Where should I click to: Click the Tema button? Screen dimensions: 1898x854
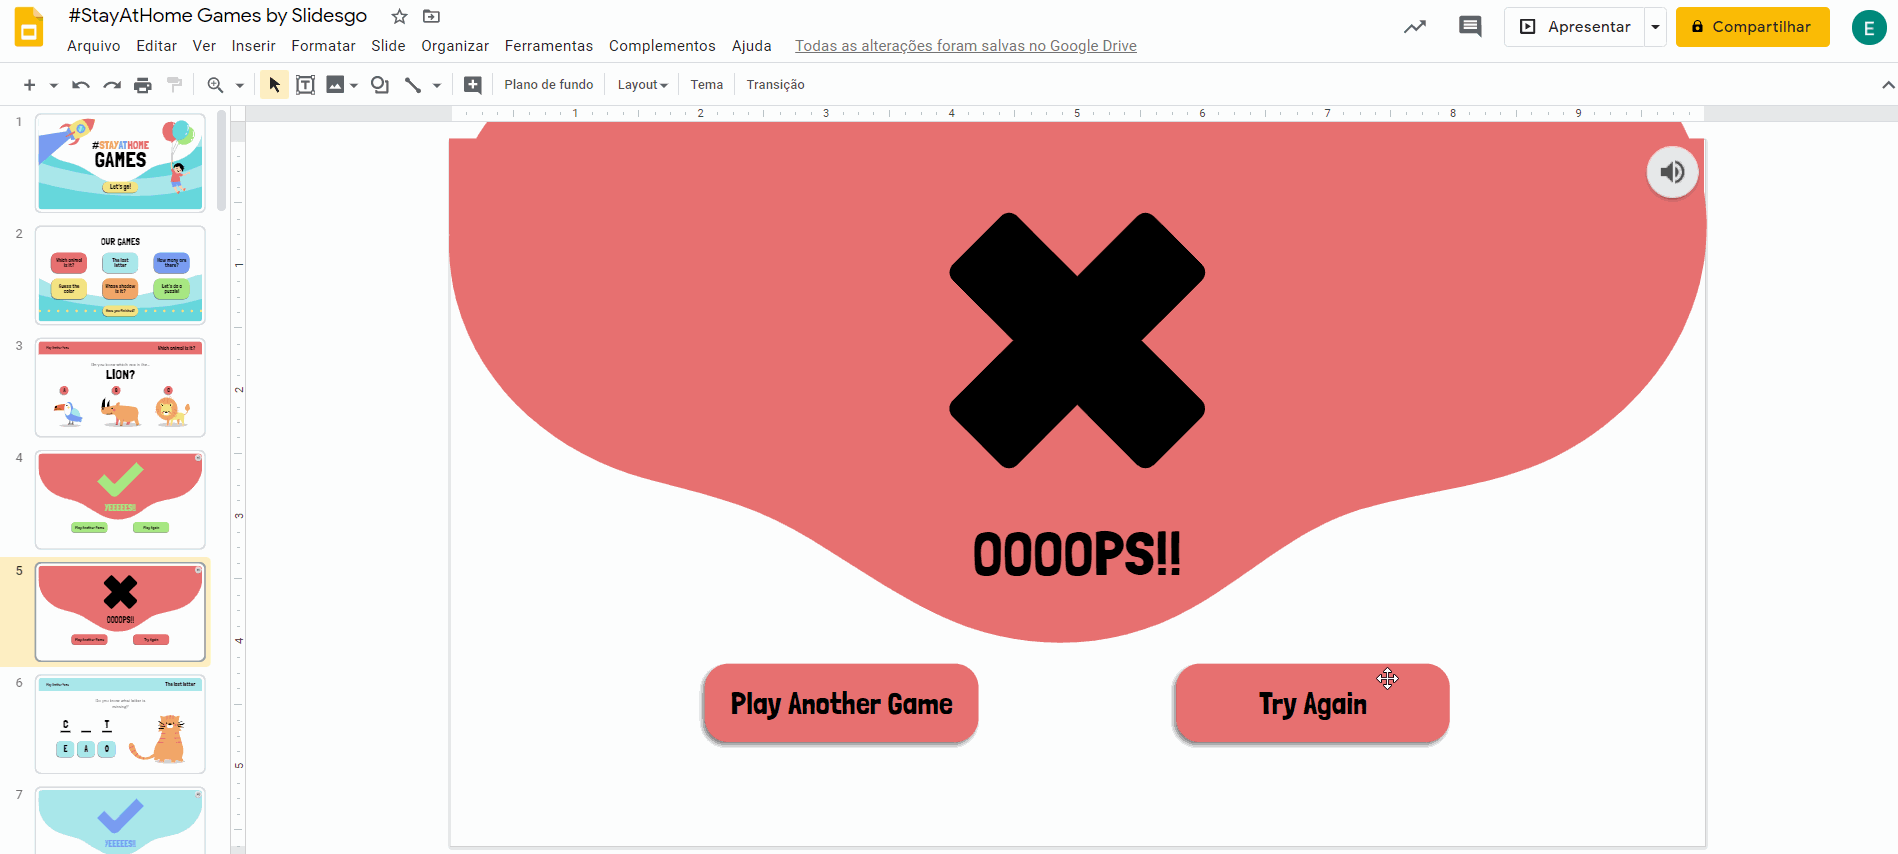pos(706,85)
